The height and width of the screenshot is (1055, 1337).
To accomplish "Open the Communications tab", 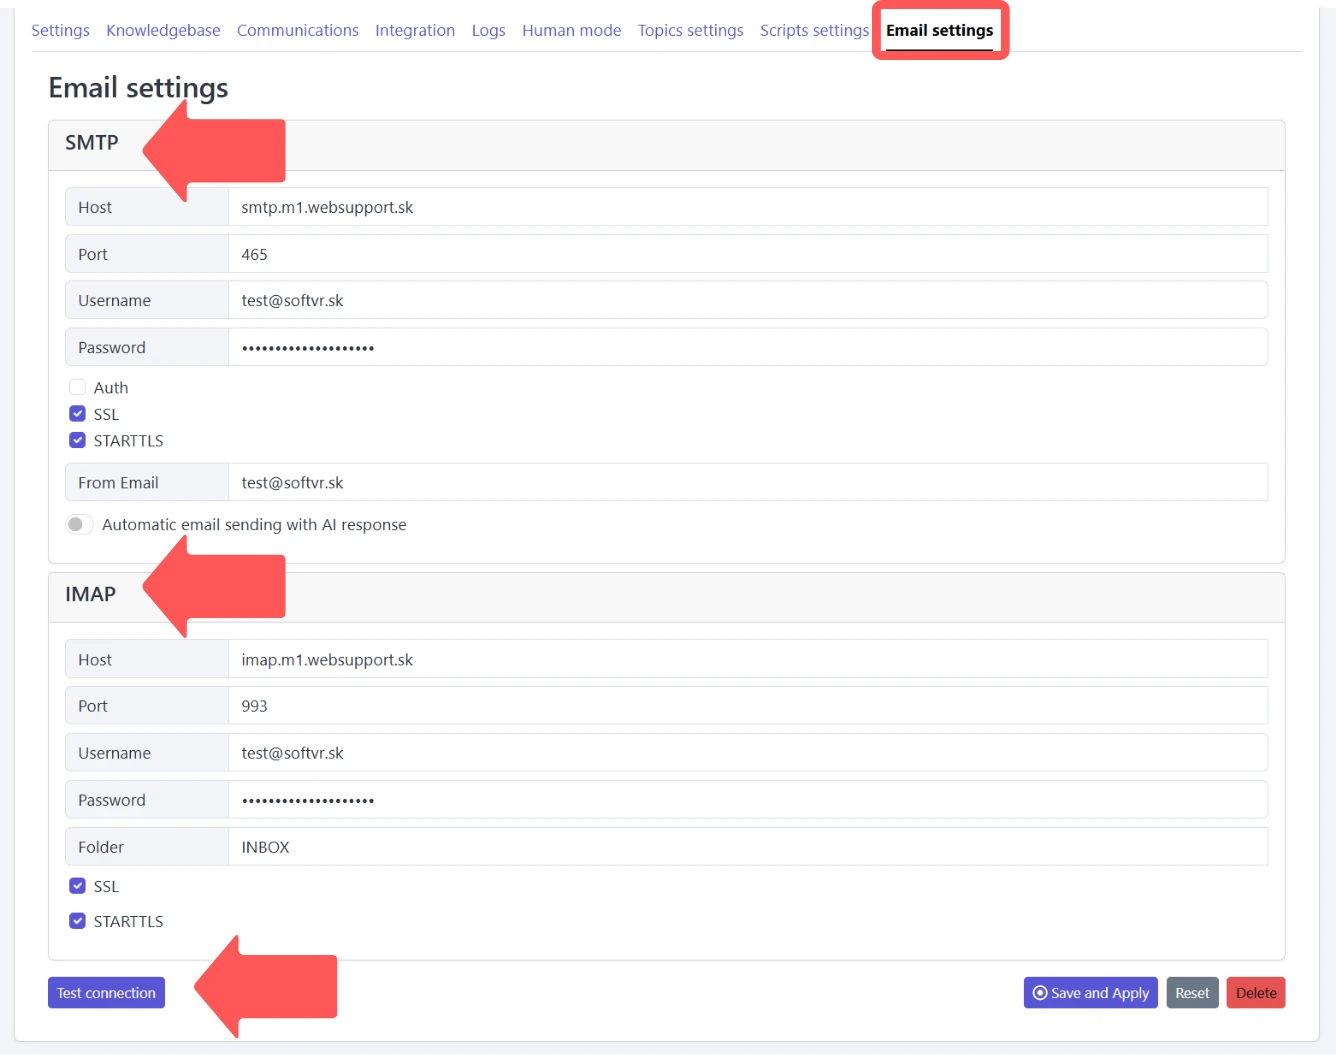I will click(x=297, y=30).
